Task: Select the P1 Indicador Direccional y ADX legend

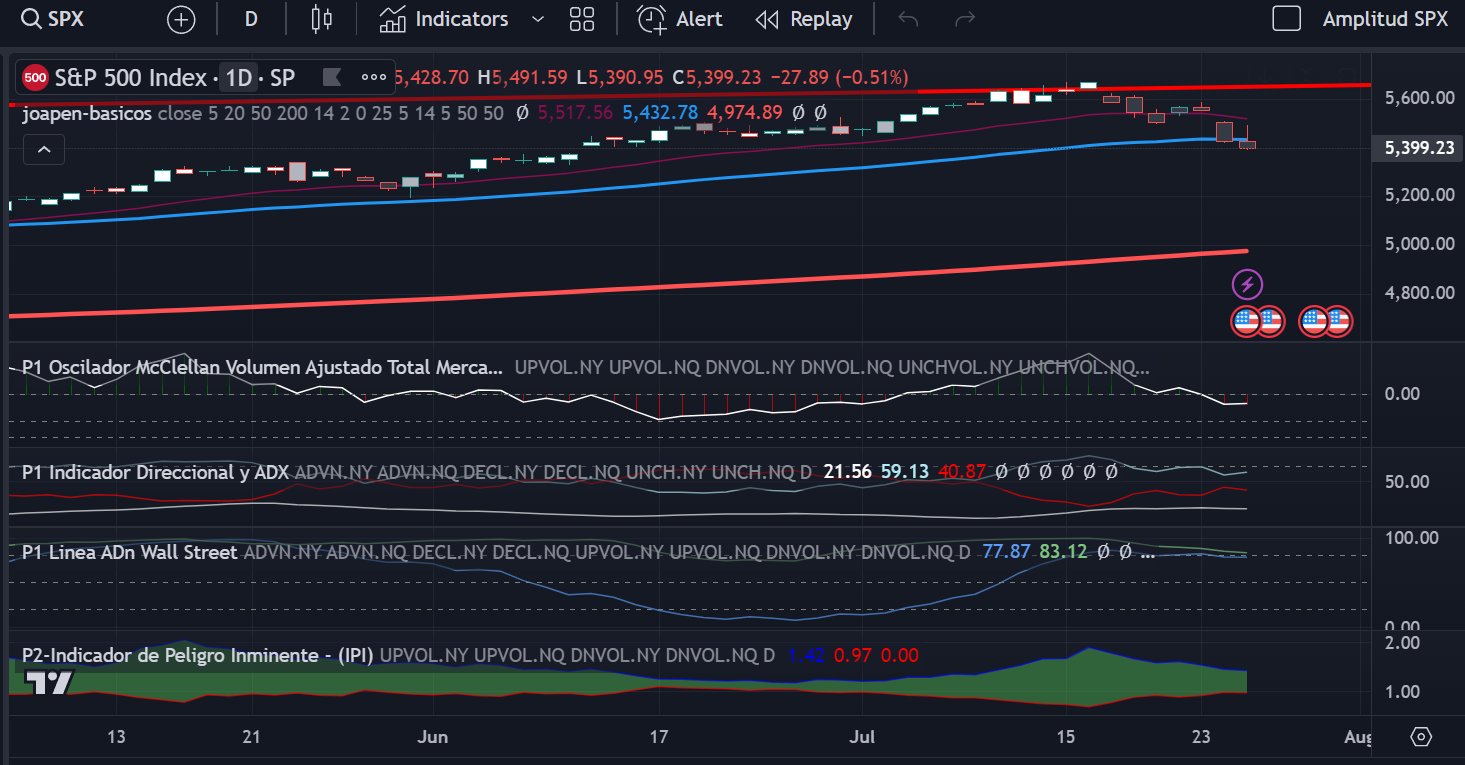Action: [155, 472]
